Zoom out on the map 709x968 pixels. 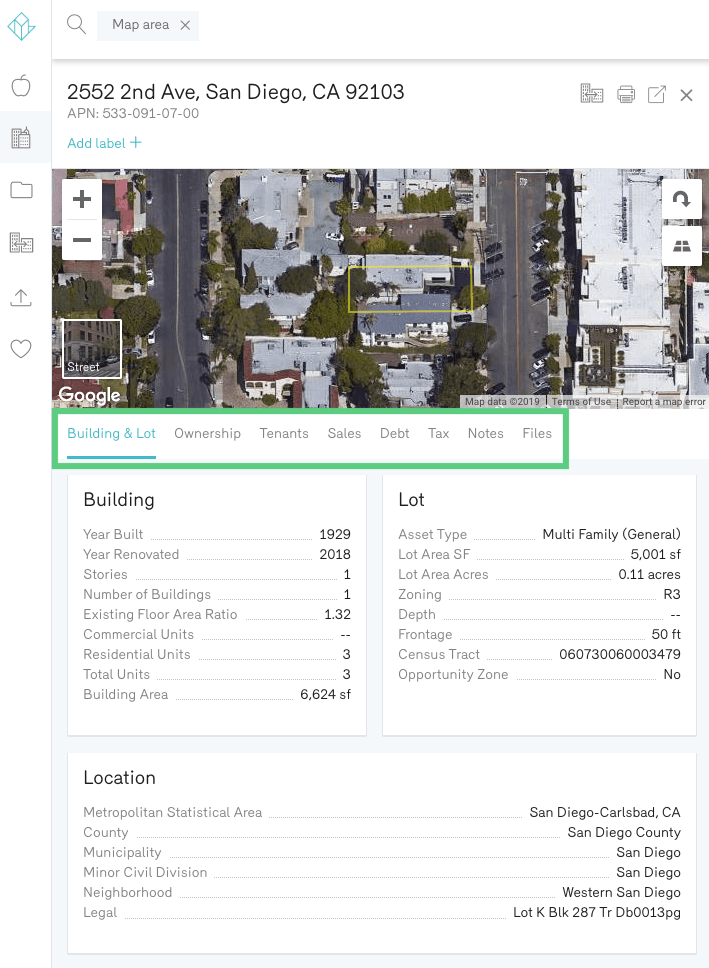click(x=82, y=240)
